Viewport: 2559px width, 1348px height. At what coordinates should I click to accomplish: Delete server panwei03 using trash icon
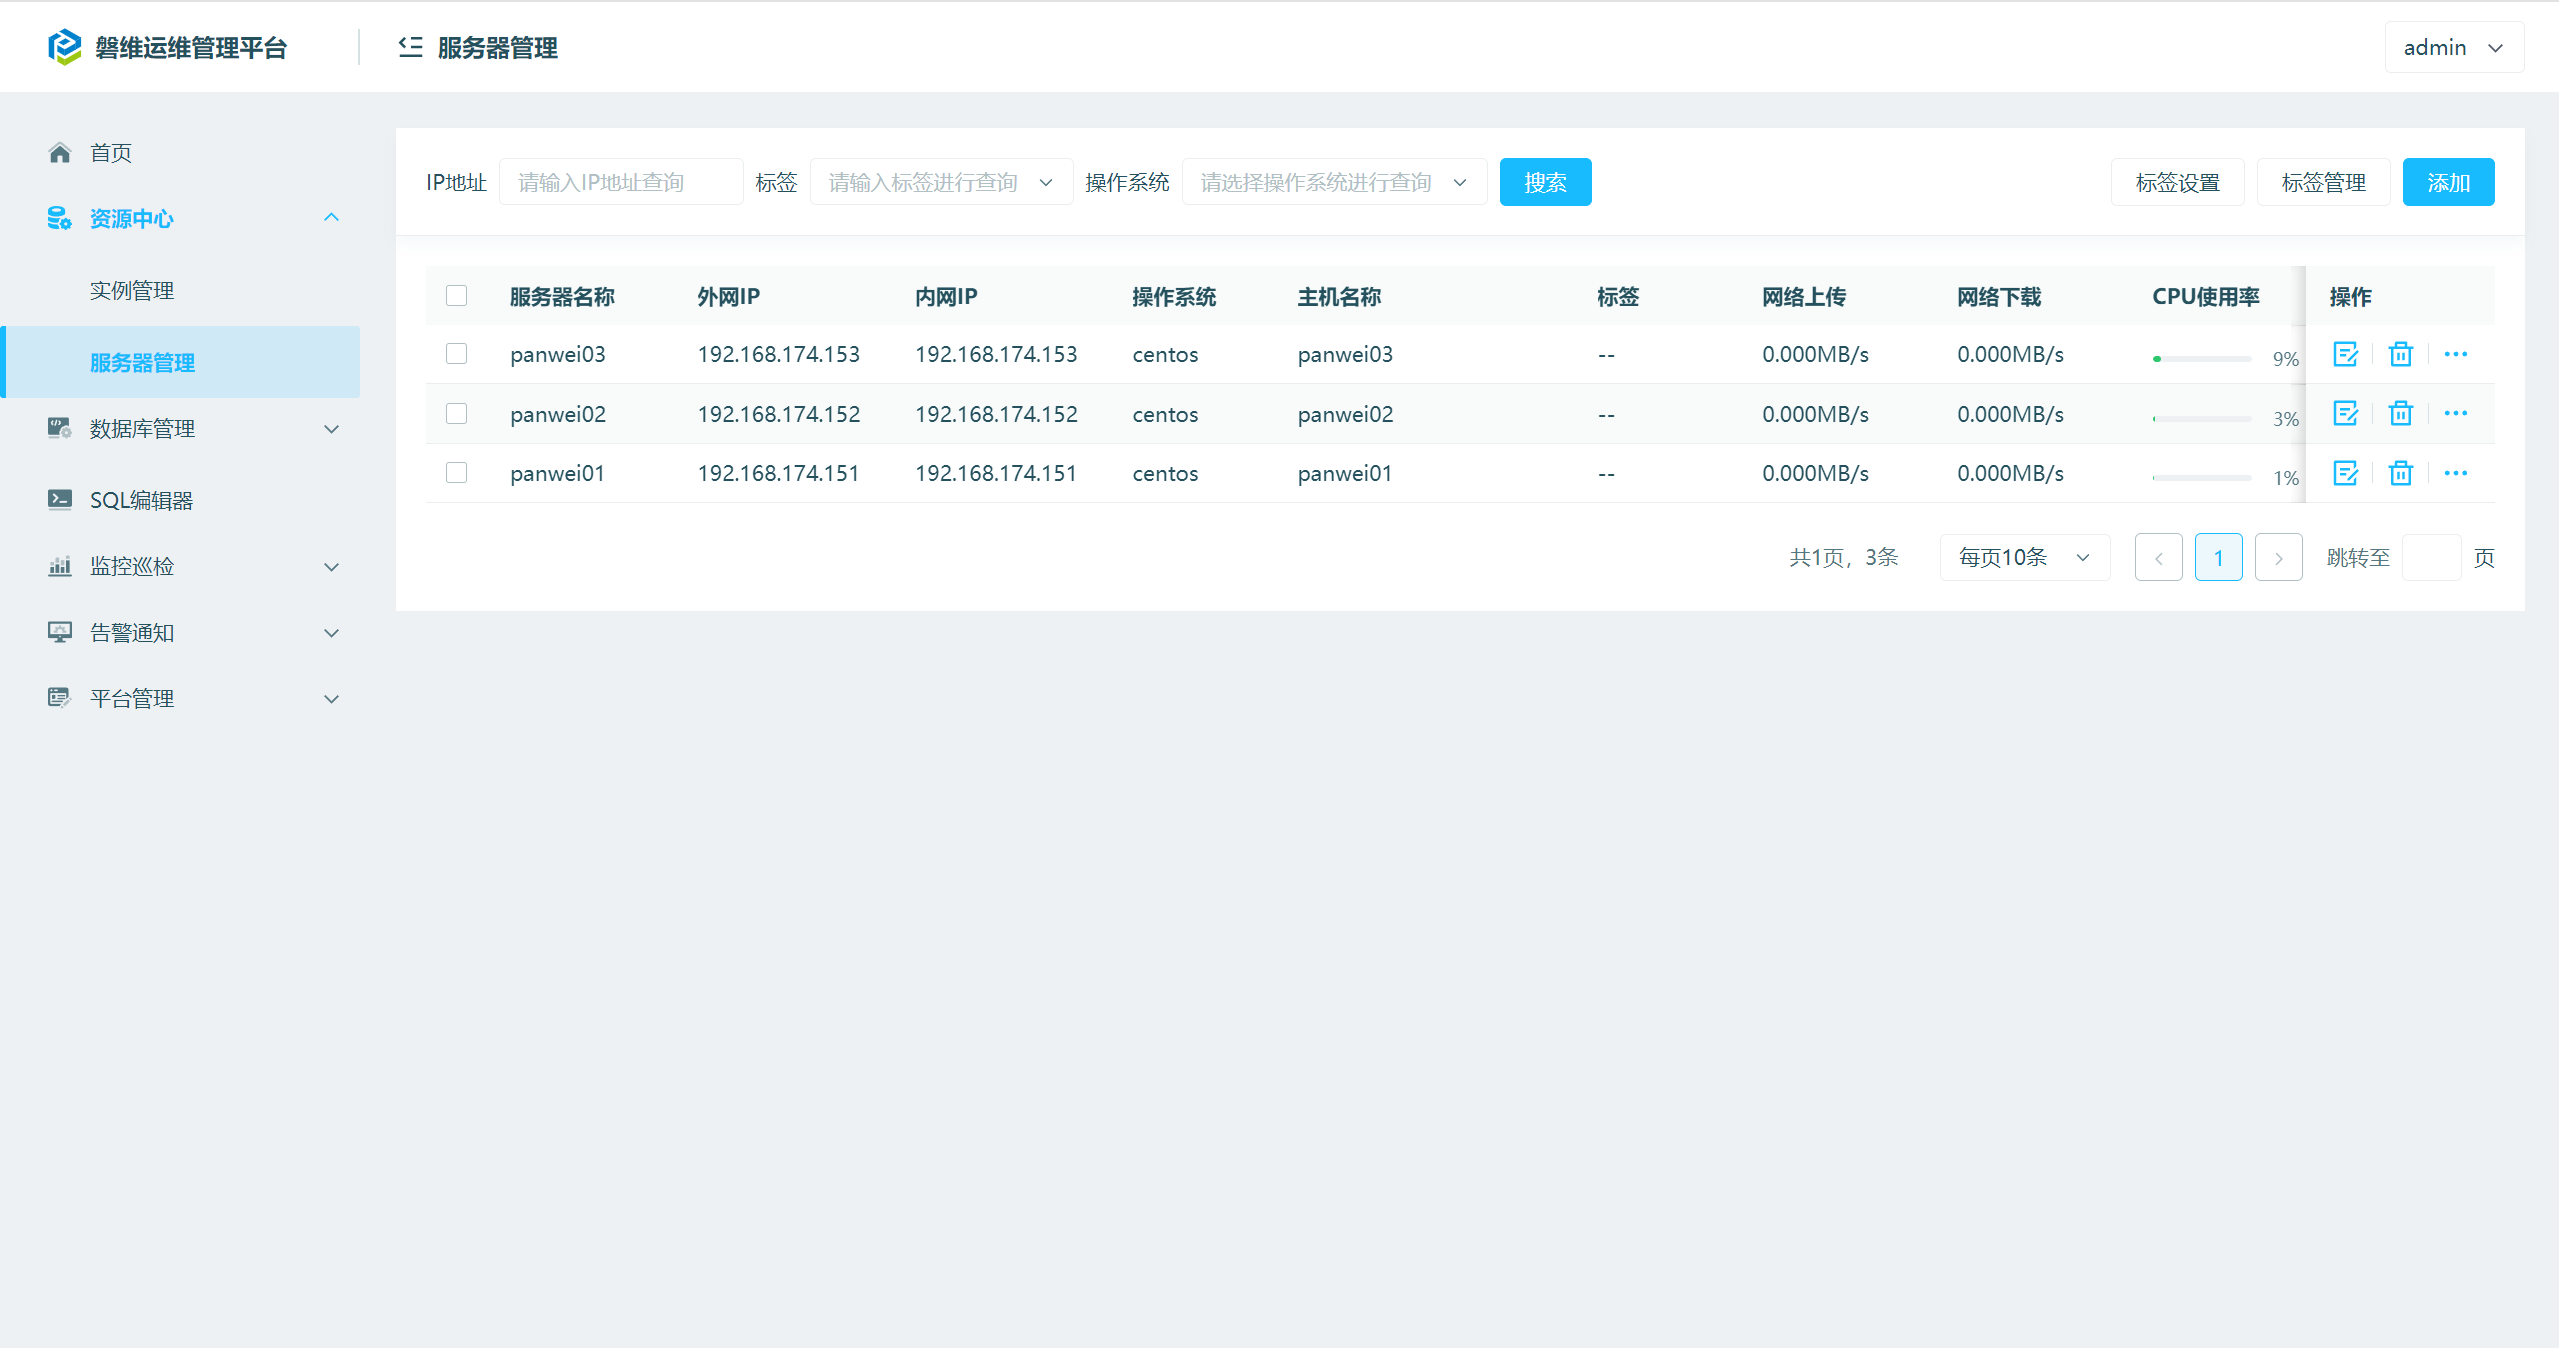2400,354
